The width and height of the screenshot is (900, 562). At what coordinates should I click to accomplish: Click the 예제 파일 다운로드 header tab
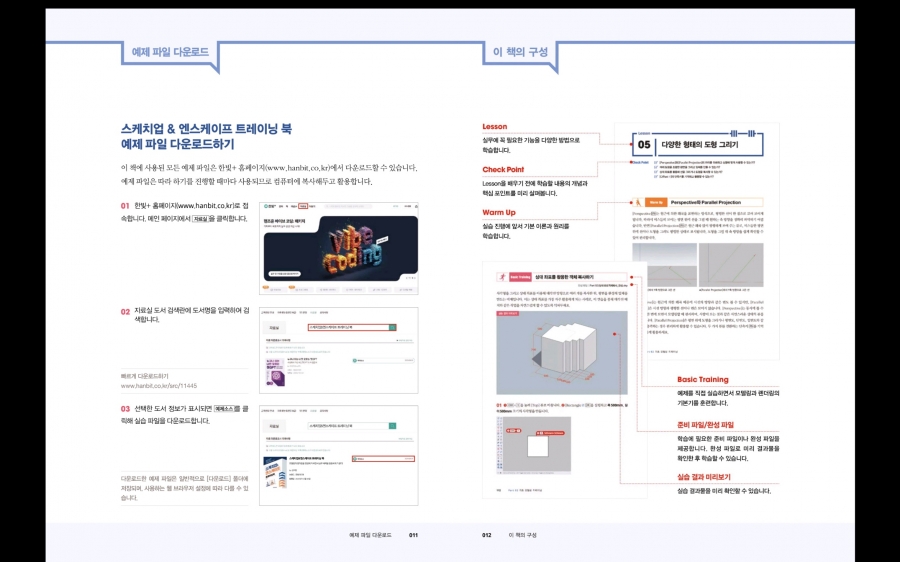coord(169,51)
